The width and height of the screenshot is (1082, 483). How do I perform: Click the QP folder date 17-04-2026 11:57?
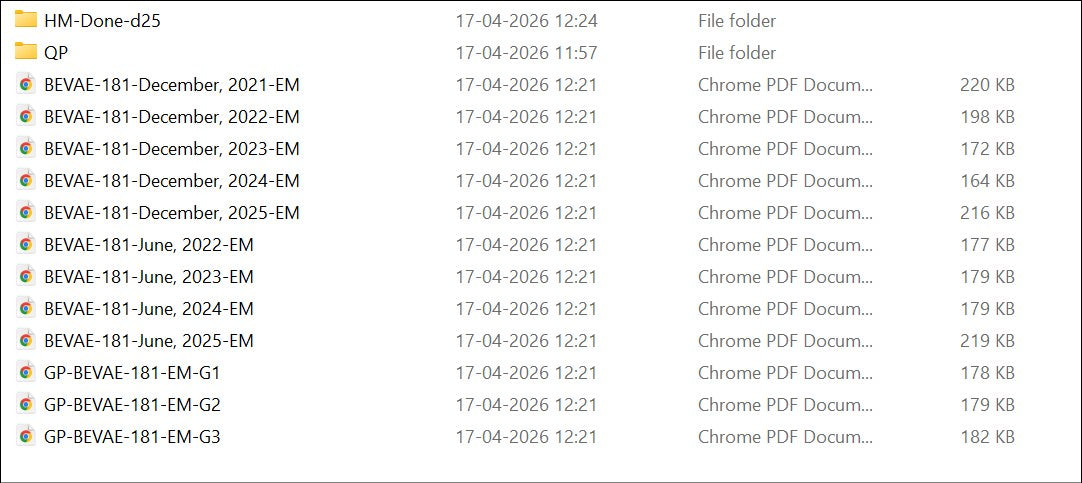click(x=526, y=52)
